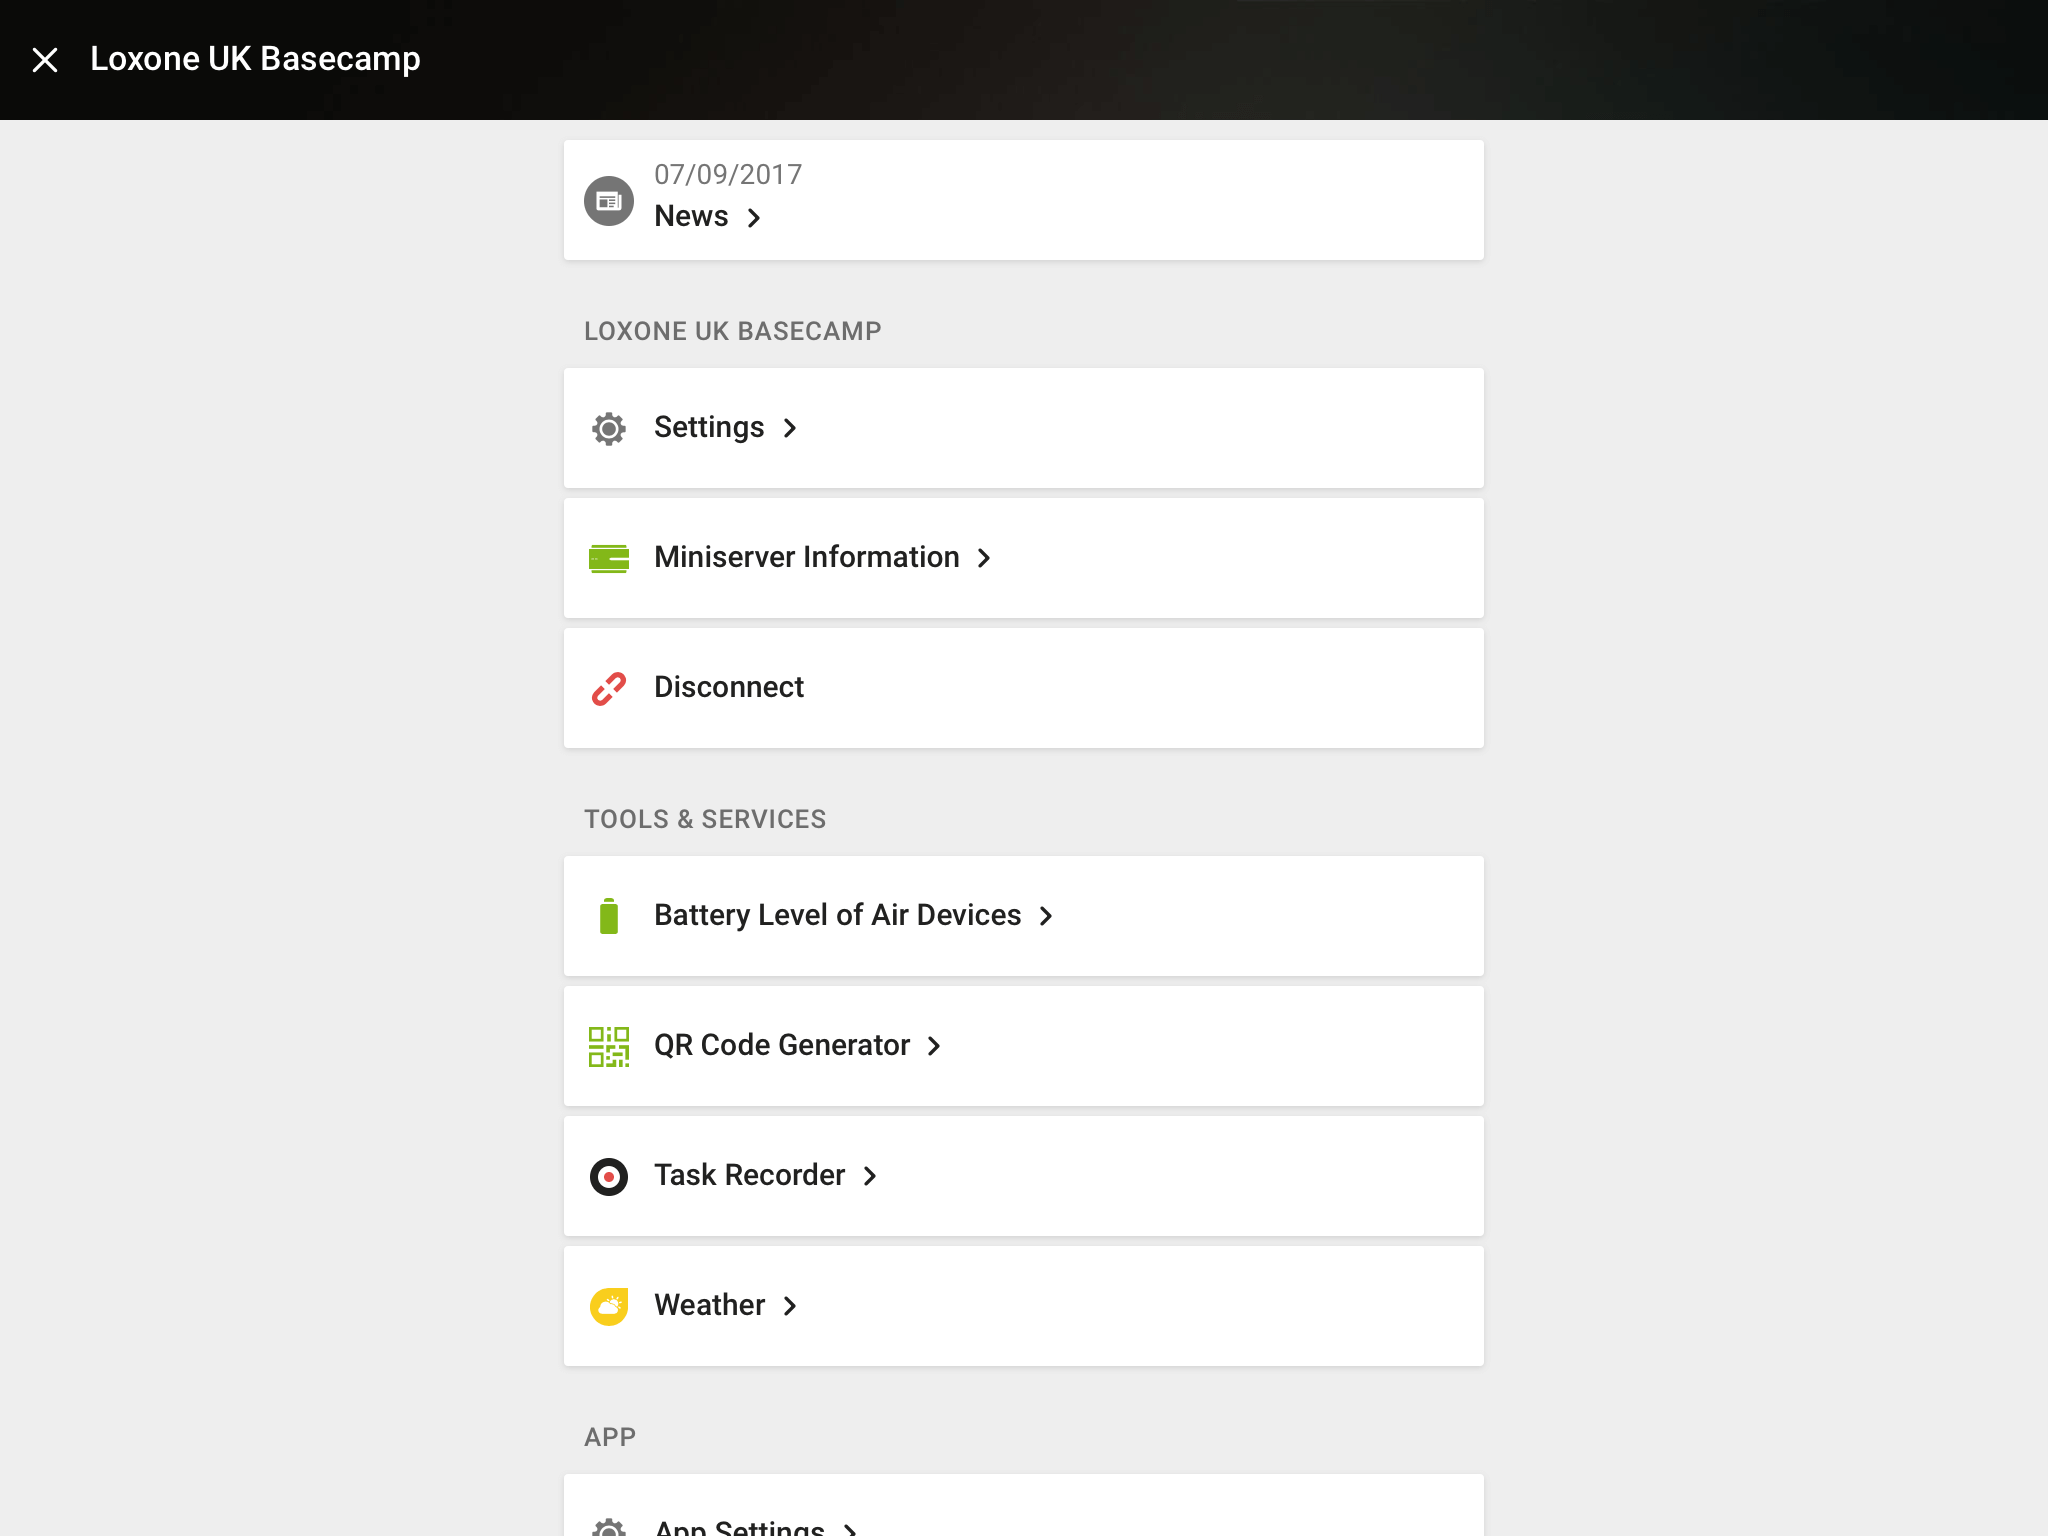The height and width of the screenshot is (1536, 2048).
Task: Click the Task Recorder record icon
Action: pos(609,1176)
